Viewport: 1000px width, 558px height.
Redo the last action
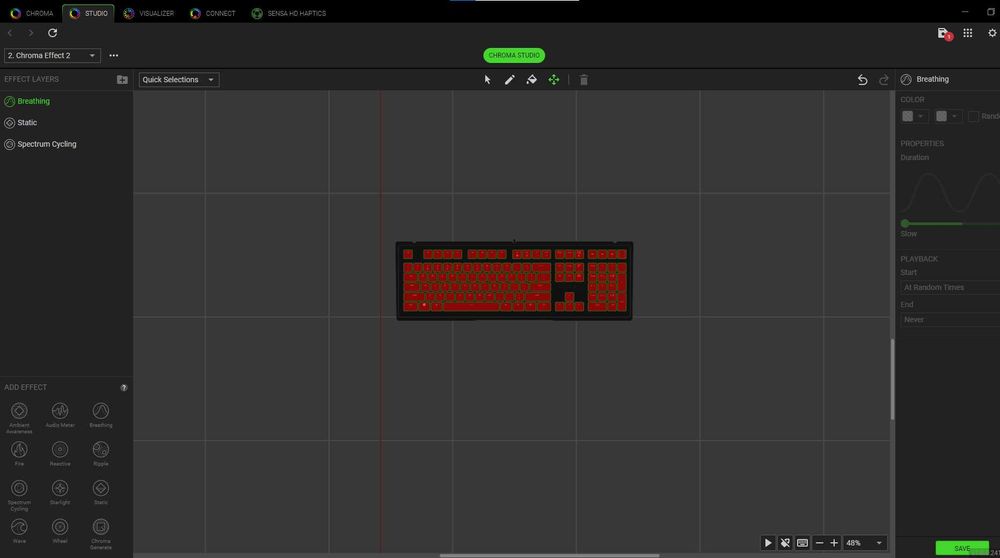pos(884,80)
